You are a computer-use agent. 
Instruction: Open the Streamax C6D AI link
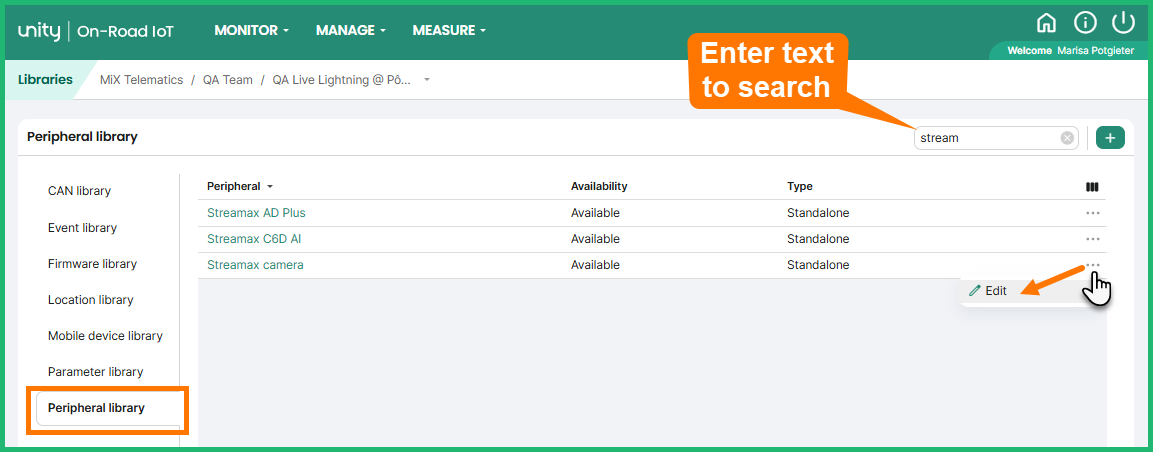tap(254, 239)
